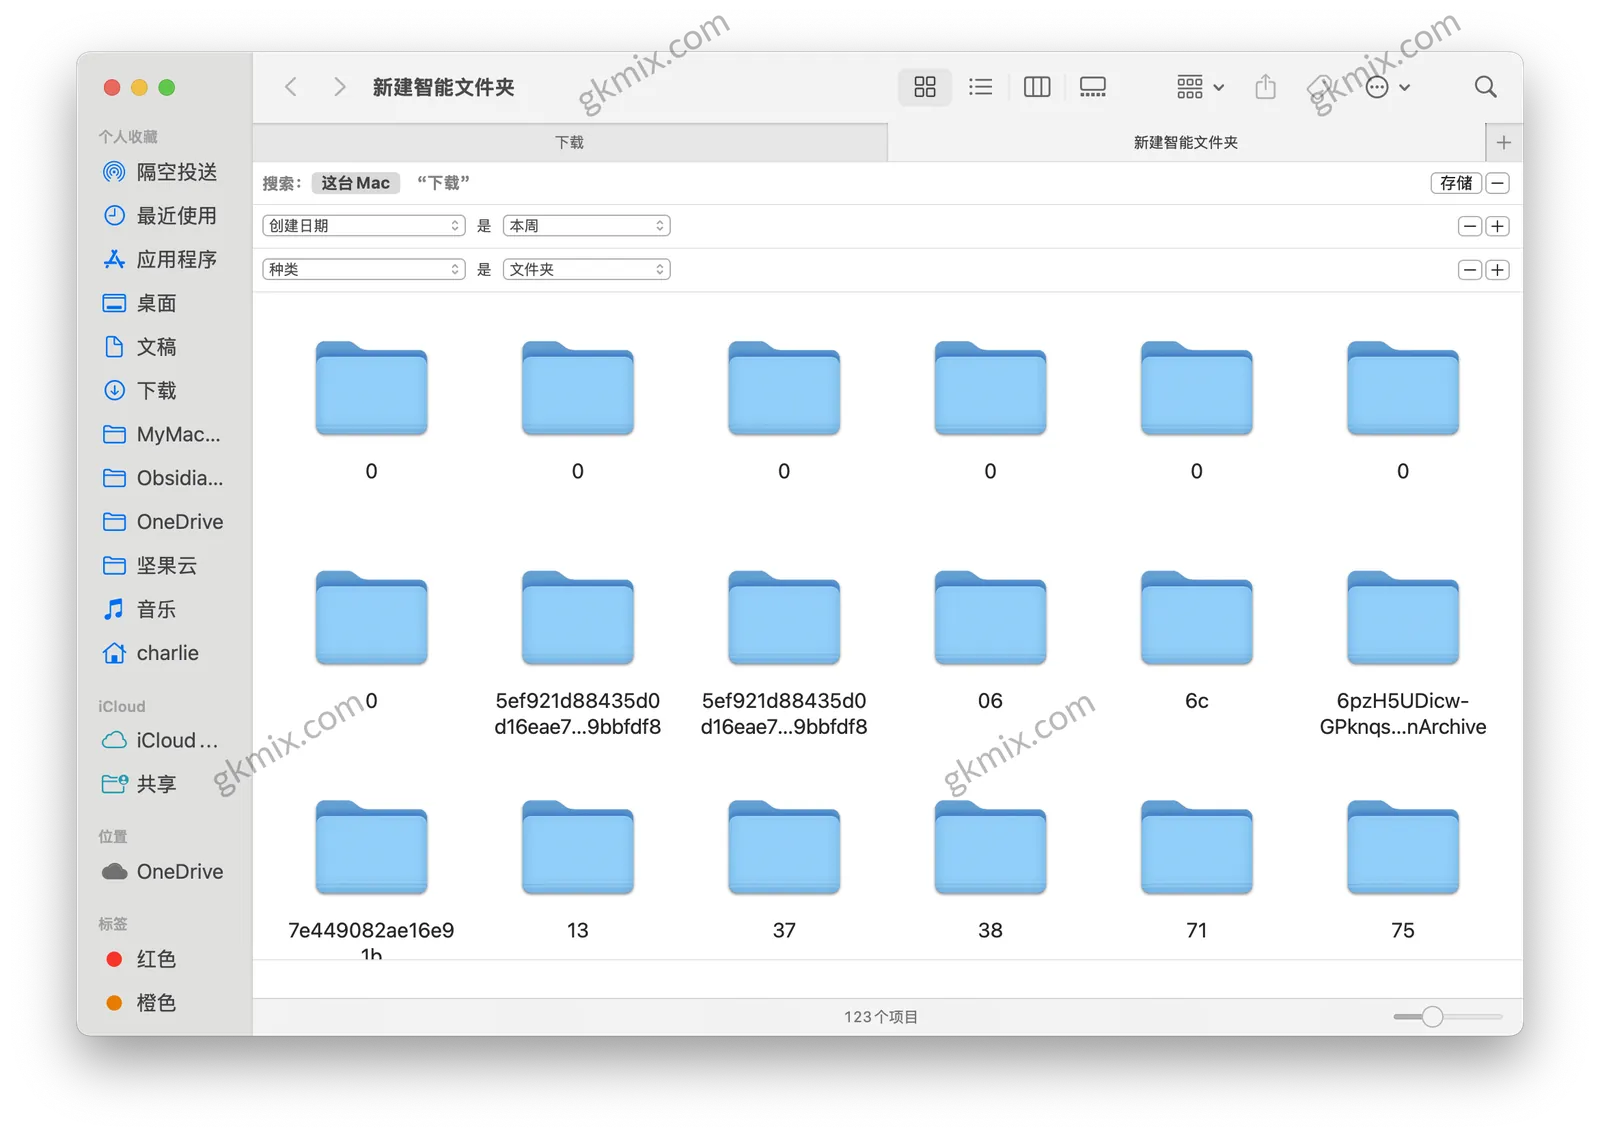Open 最近使用 in the sidebar
The height and width of the screenshot is (1137, 1600).
tap(160, 215)
